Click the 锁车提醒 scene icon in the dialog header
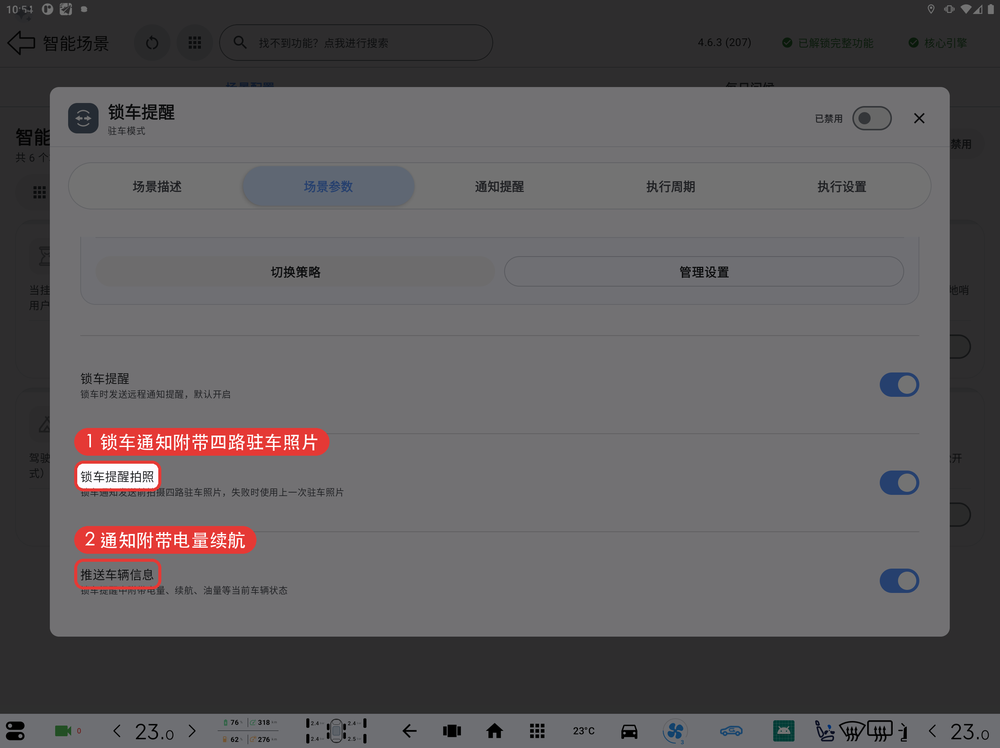Image resolution: width=1000 pixels, height=748 pixels. (84, 118)
